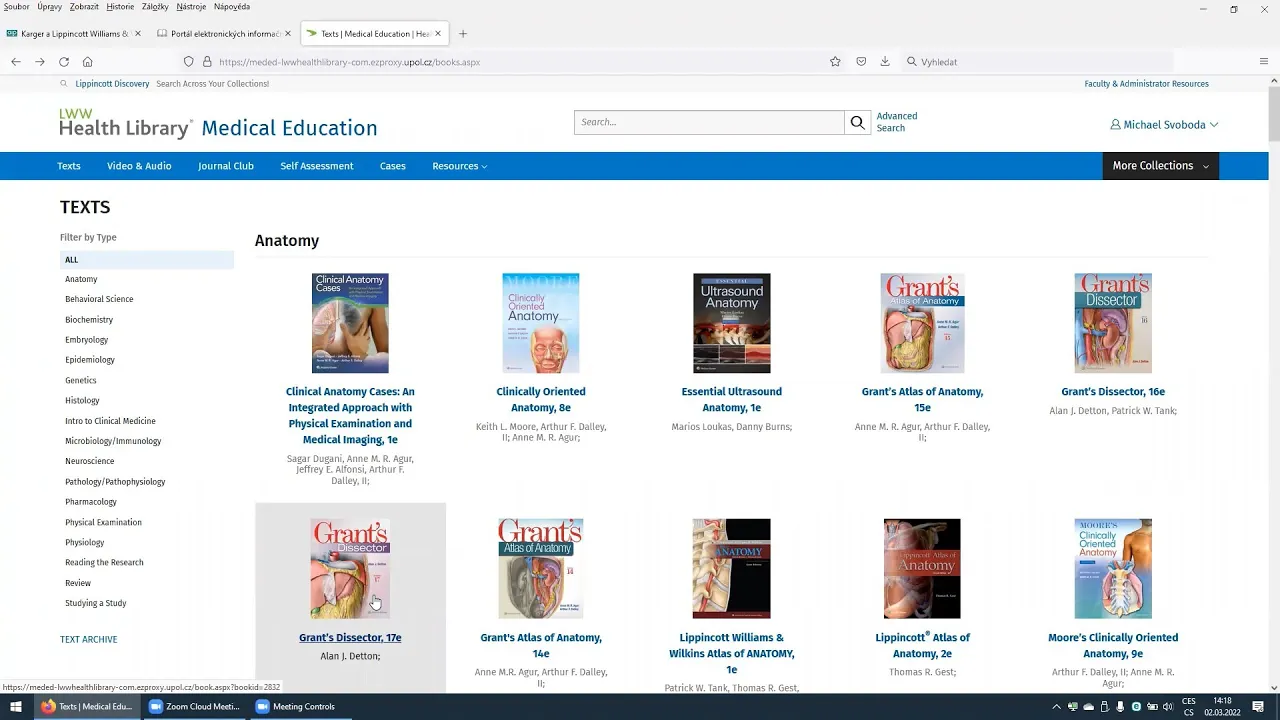Click the browser forward arrow

[40, 61]
